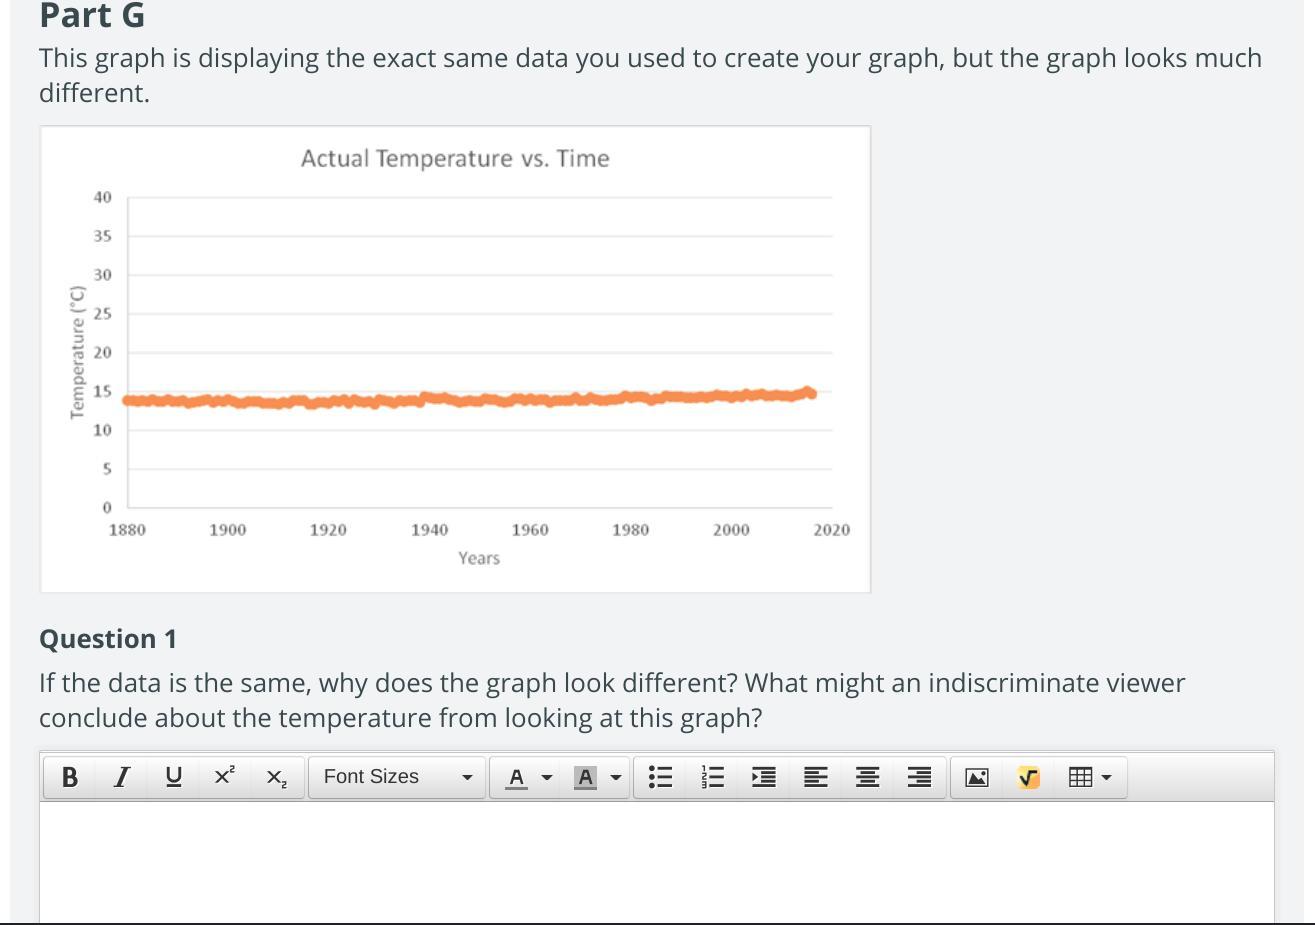The image size is (1315, 925).
Task: Apply superscript formatting
Action: point(225,777)
